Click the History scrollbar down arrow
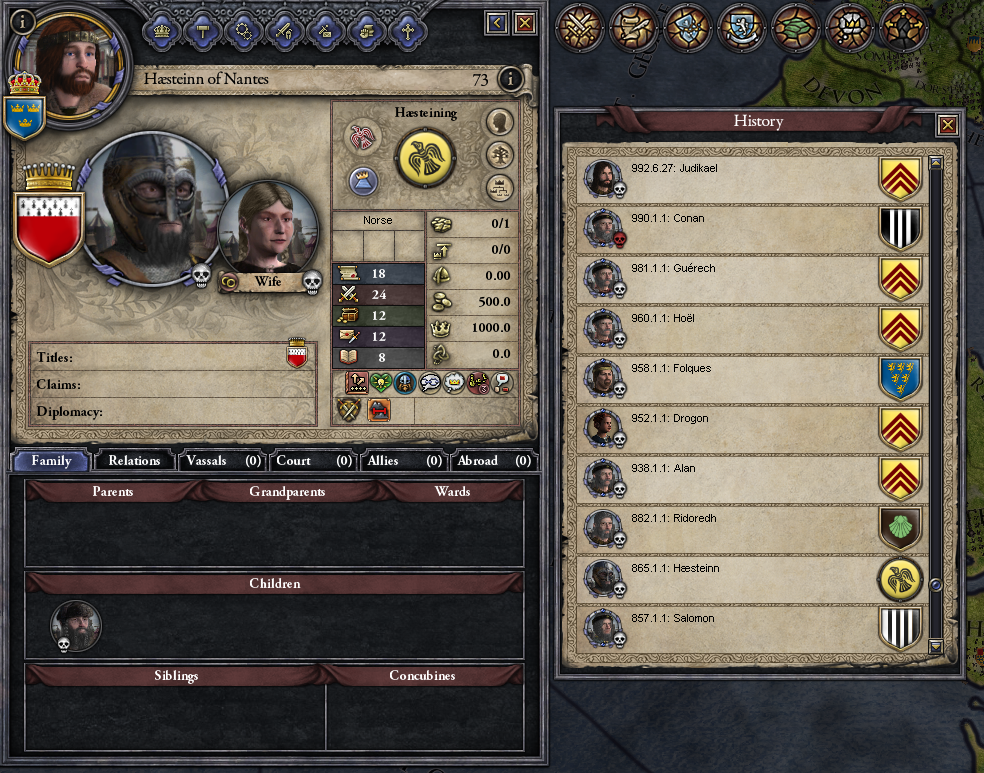The image size is (984, 773). [935, 646]
